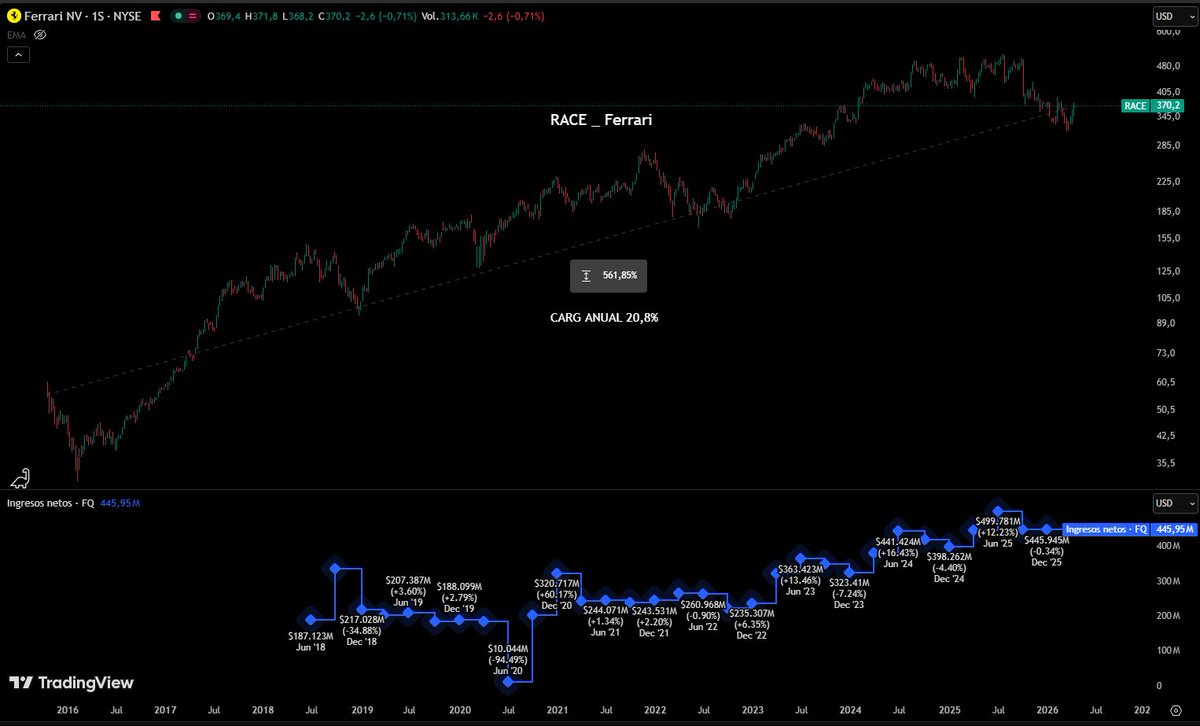Click the RACE 370,2 price label
This screenshot has height=726, width=1200.
tap(1152, 105)
